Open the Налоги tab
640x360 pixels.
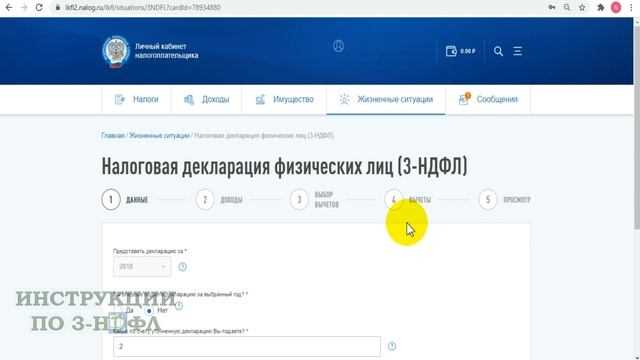click(136, 100)
